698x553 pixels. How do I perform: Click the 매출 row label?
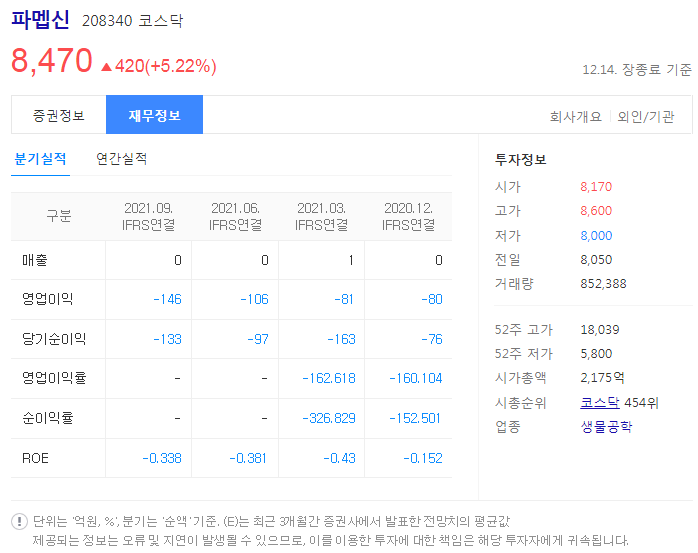pos(35,260)
